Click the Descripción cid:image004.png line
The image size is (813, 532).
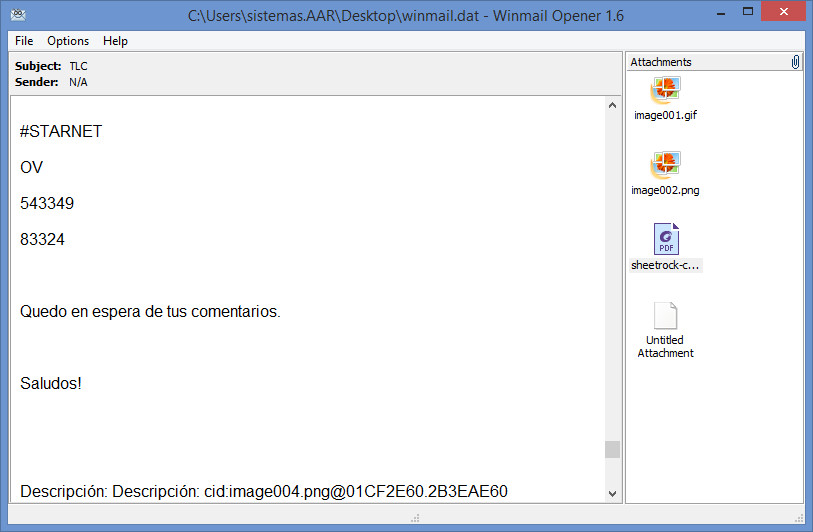(263, 491)
